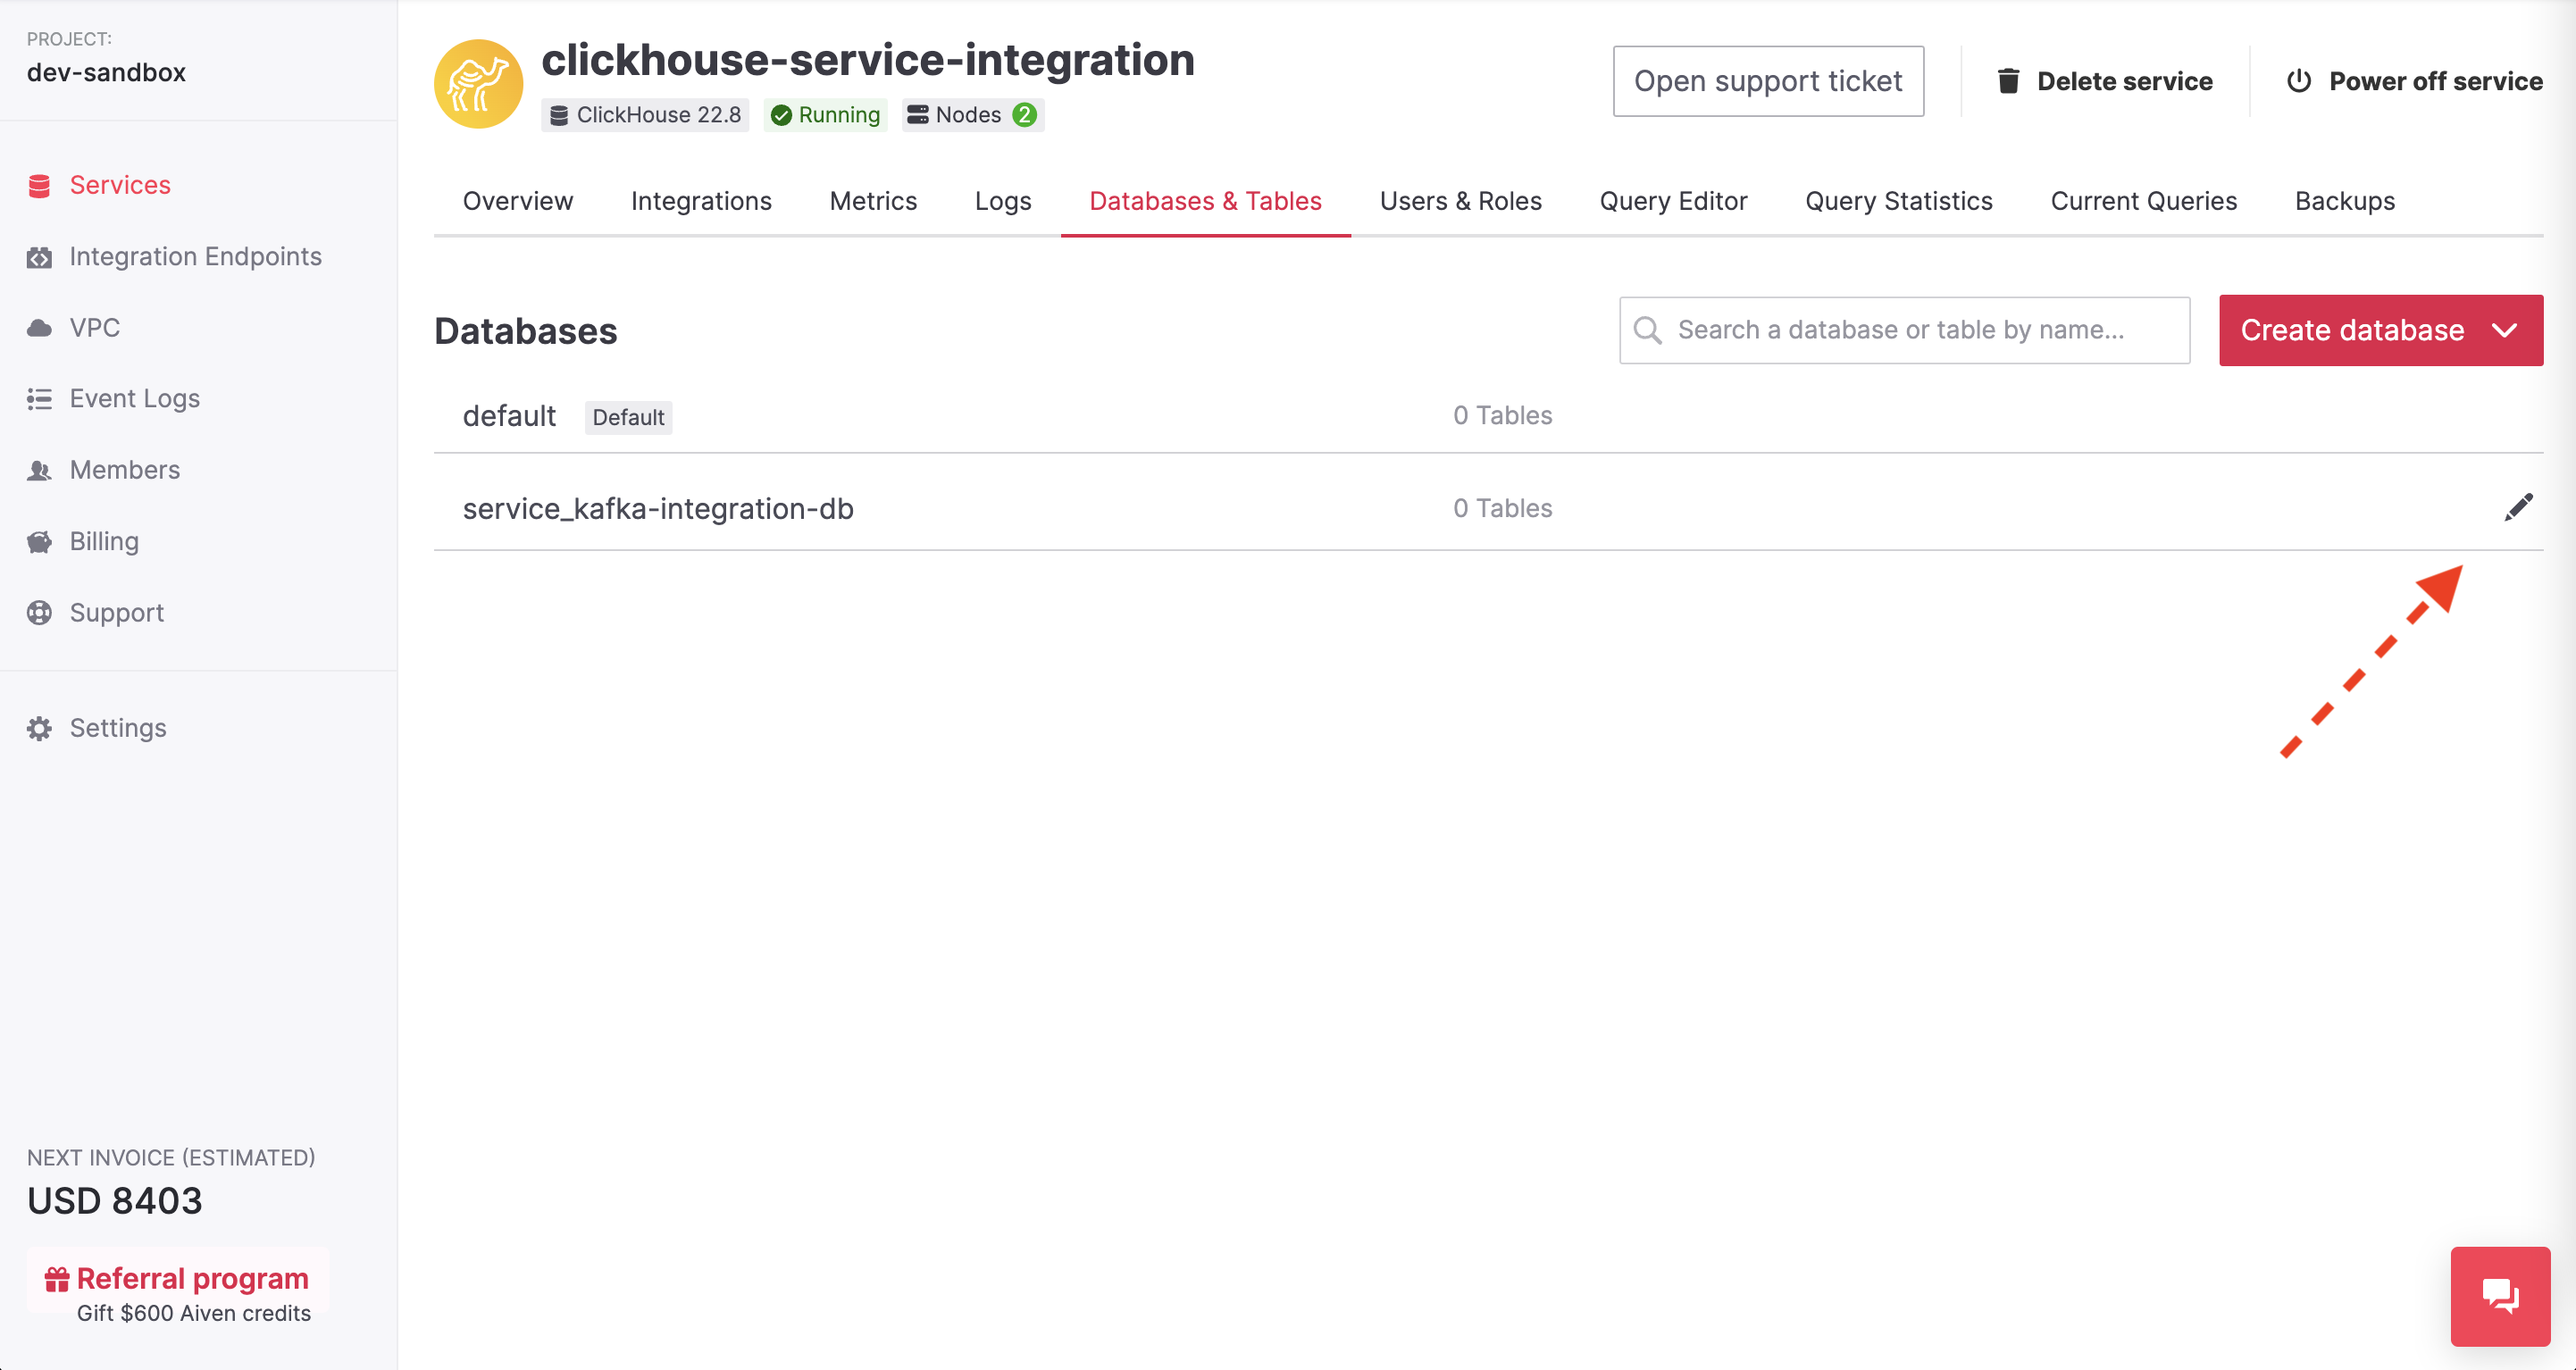This screenshot has width=2576, height=1370.
Task: Click the magnifier icon in search field
Action: (x=1647, y=330)
